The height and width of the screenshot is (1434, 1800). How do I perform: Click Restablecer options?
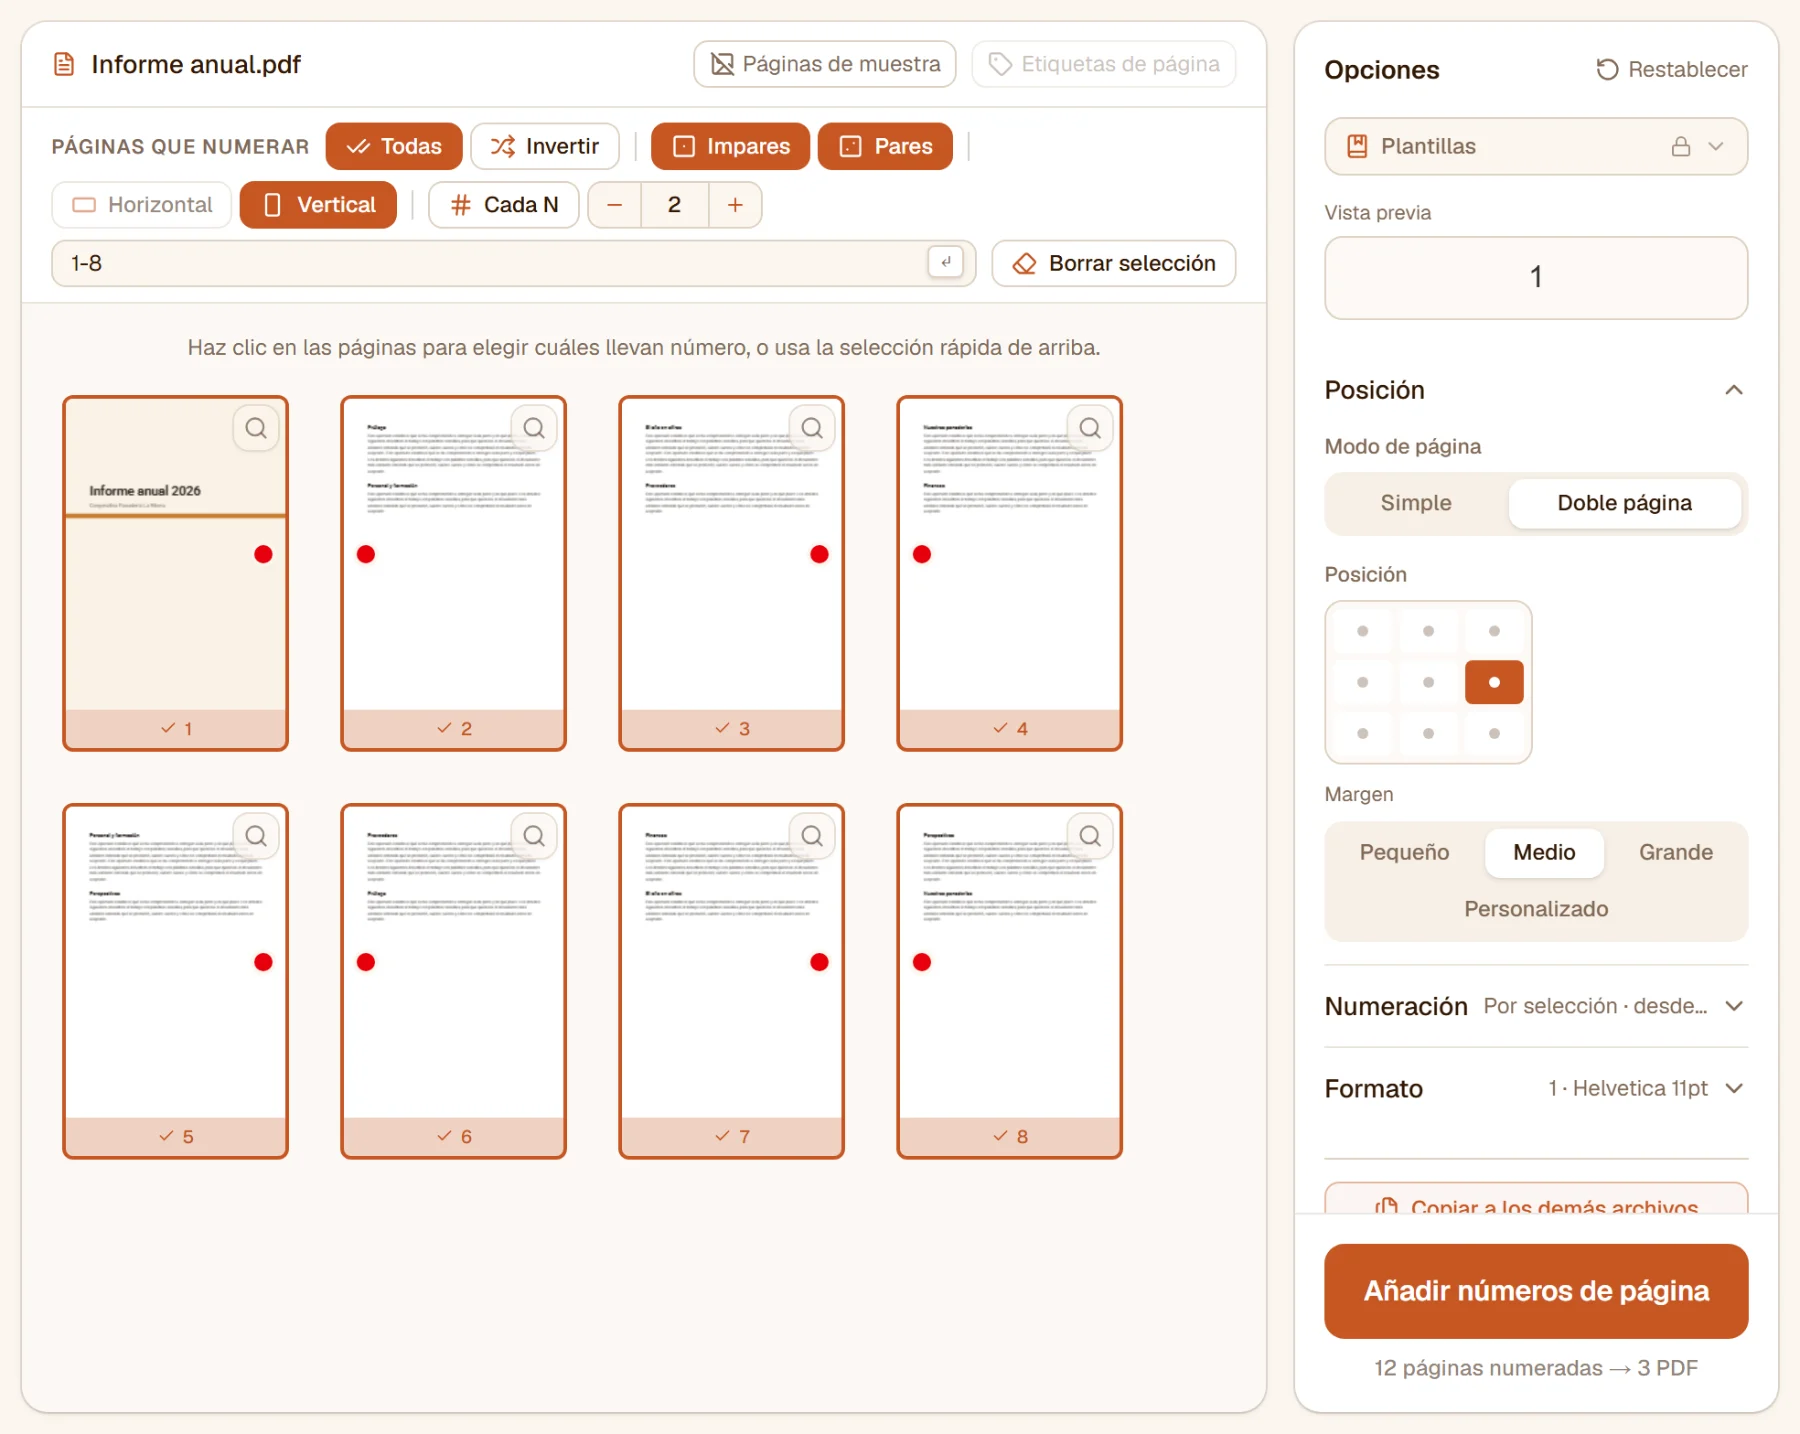(x=1672, y=70)
